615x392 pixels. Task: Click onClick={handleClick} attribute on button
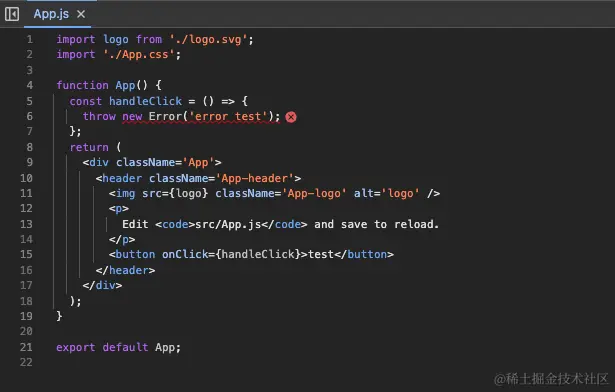[x=231, y=254]
